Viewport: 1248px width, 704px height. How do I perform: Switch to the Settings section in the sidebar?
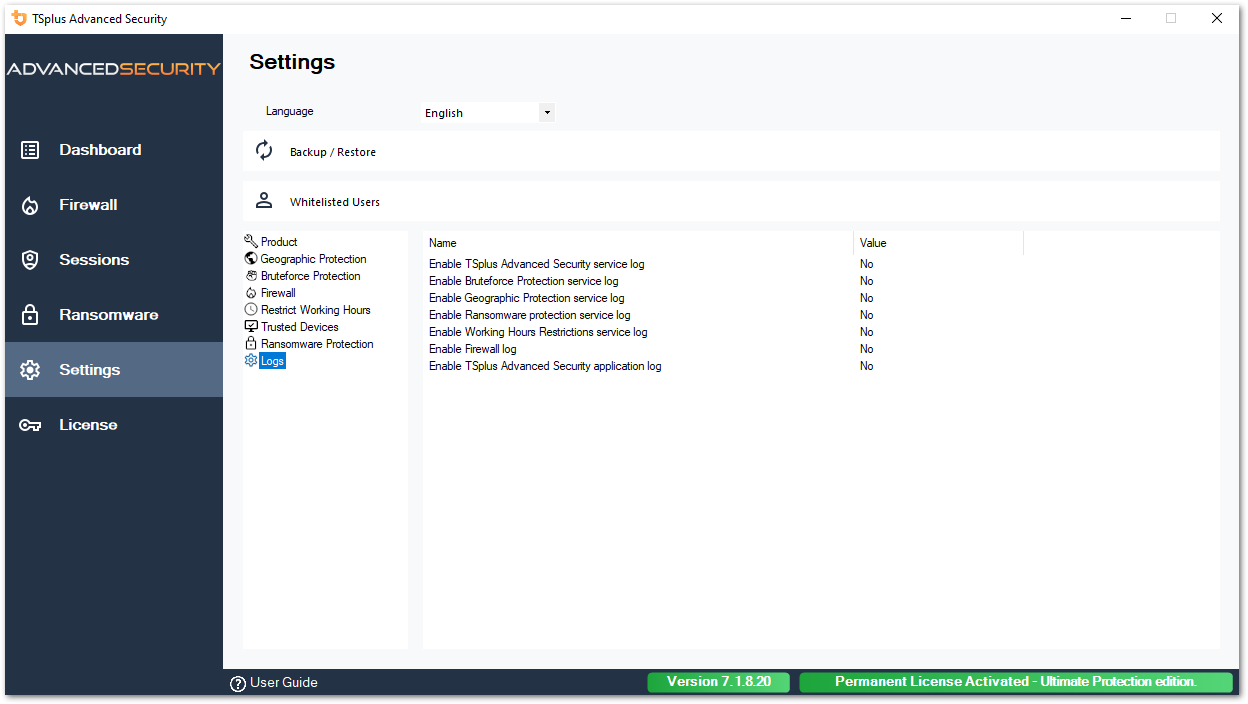(x=89, y=369)
